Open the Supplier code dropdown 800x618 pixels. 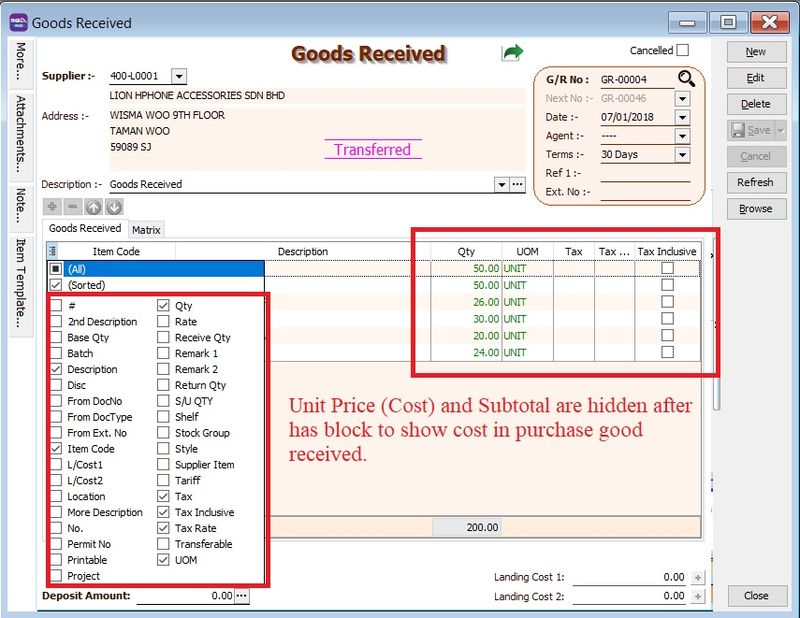coord(178,76)
